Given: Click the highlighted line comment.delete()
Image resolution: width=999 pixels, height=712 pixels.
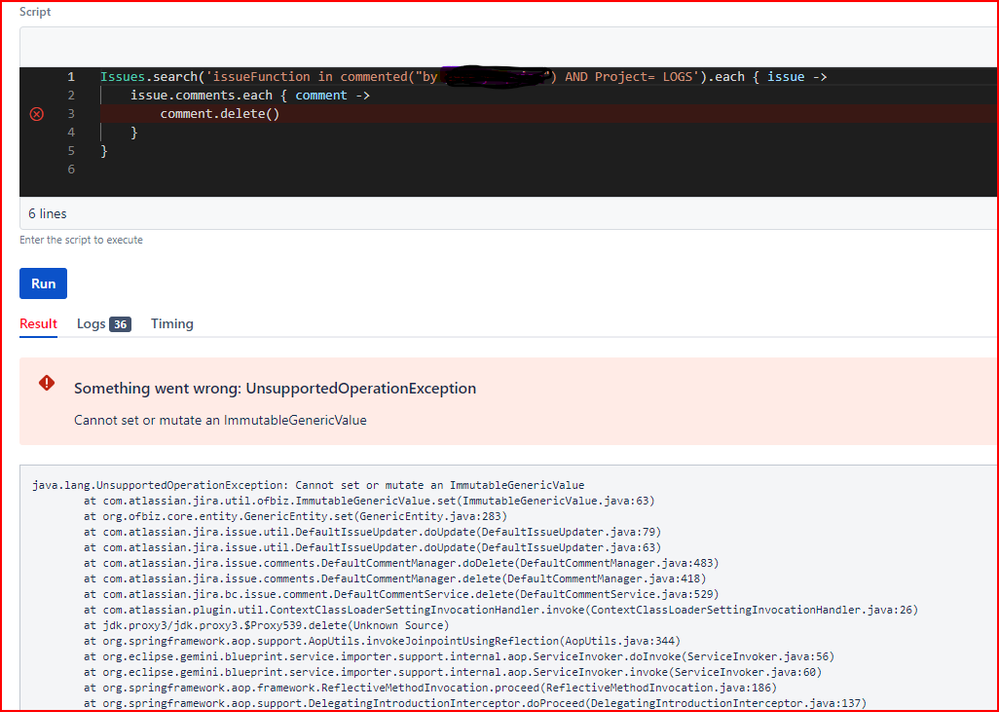Looking at the screenshot, I should click(x=220, y=114).
